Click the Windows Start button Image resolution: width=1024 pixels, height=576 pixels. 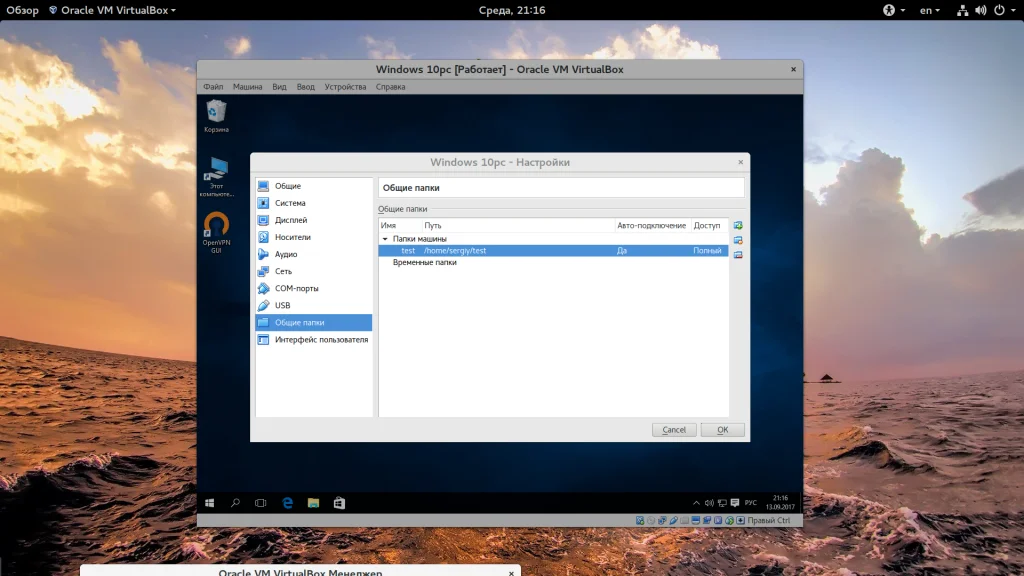210,502
